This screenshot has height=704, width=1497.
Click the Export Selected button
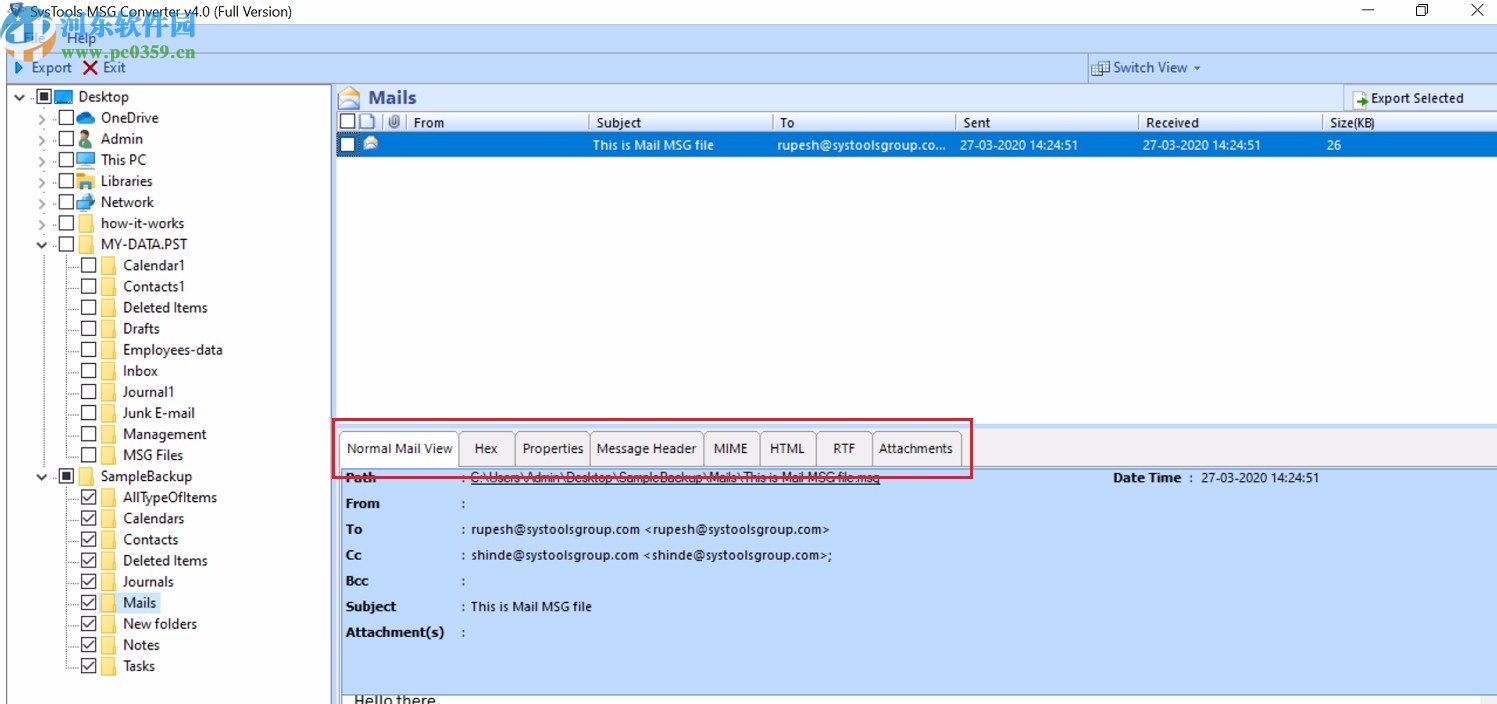1419,98
